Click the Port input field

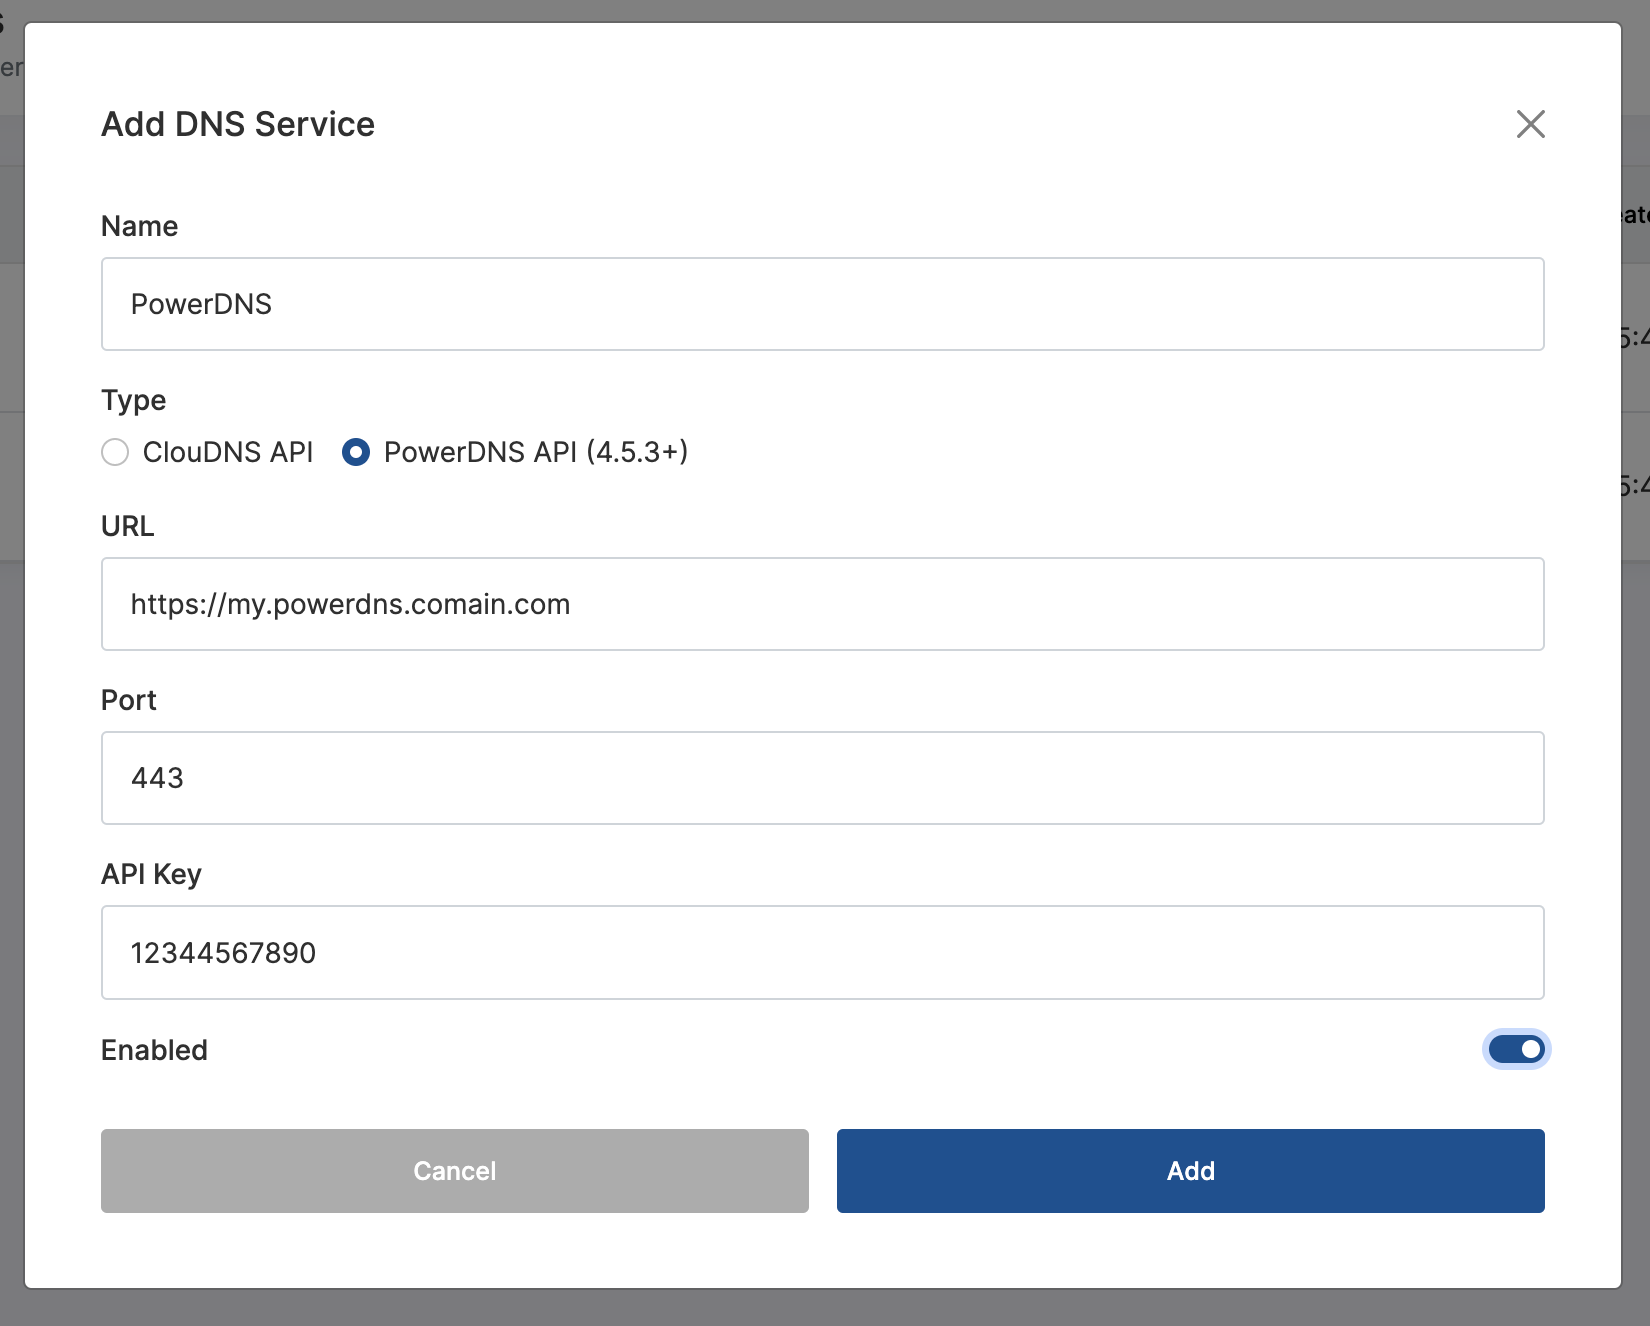click(822, 778)
